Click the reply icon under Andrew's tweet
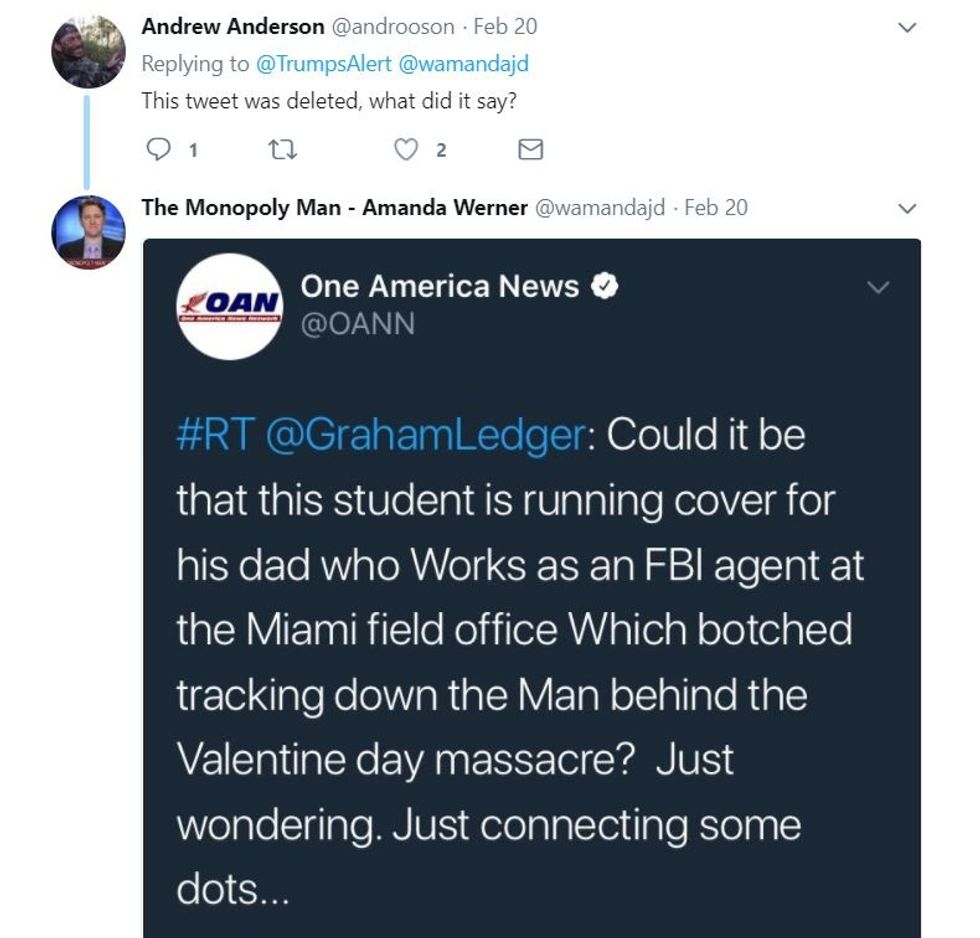Screen dimensions: 980x938 160,150
